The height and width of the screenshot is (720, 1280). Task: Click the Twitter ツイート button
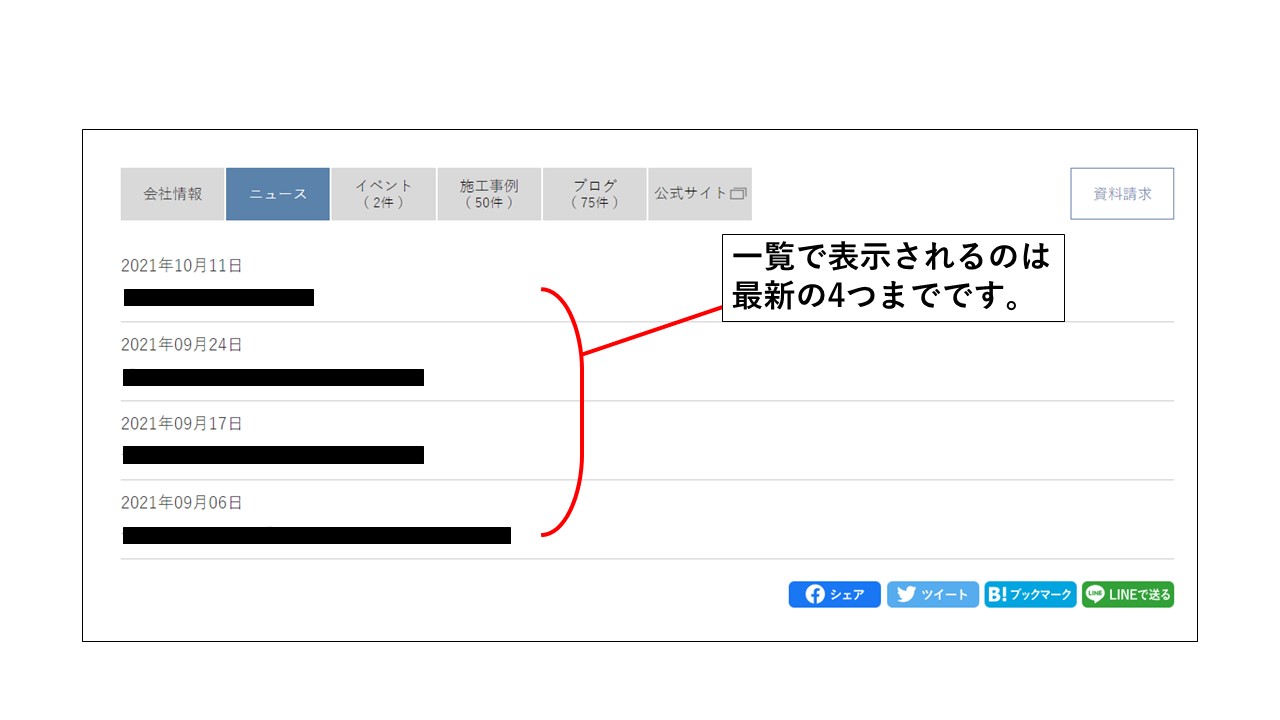click(932, 594)
